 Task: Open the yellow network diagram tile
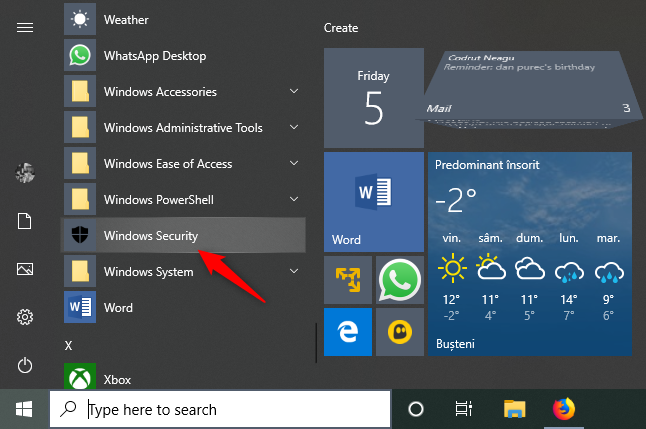[x=348, y=280]
